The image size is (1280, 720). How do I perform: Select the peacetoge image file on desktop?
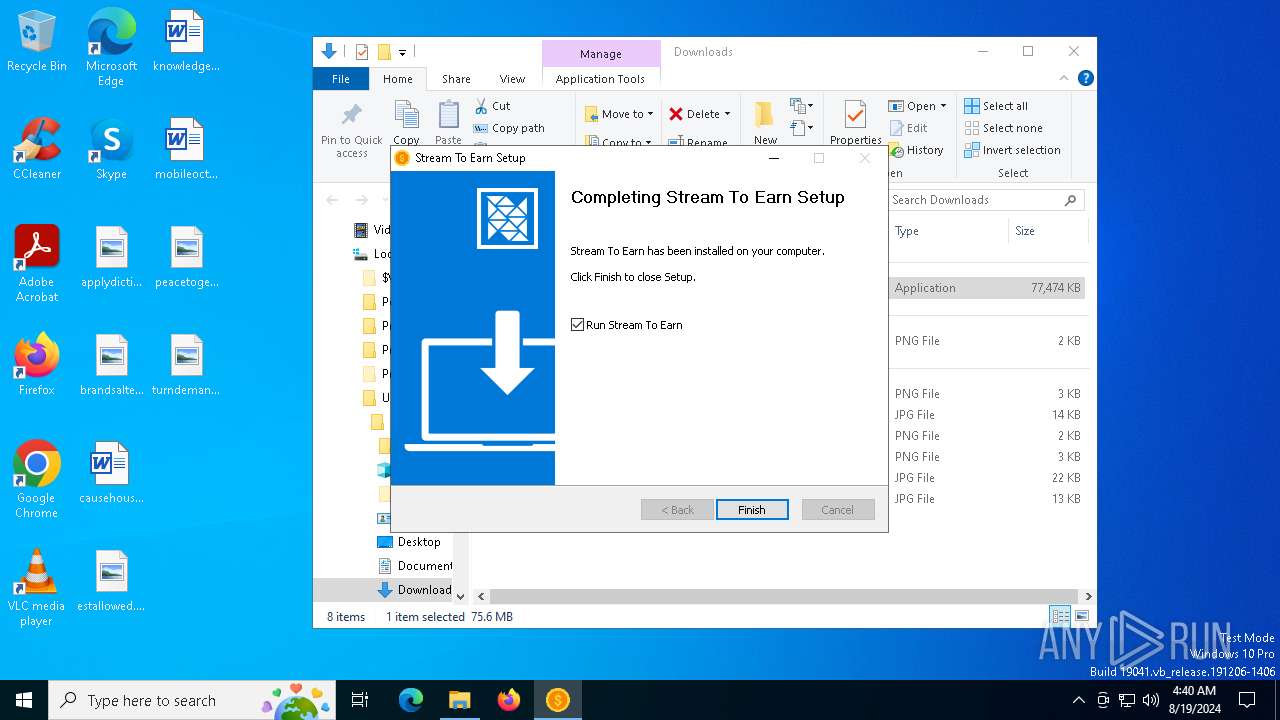(186, 257)
